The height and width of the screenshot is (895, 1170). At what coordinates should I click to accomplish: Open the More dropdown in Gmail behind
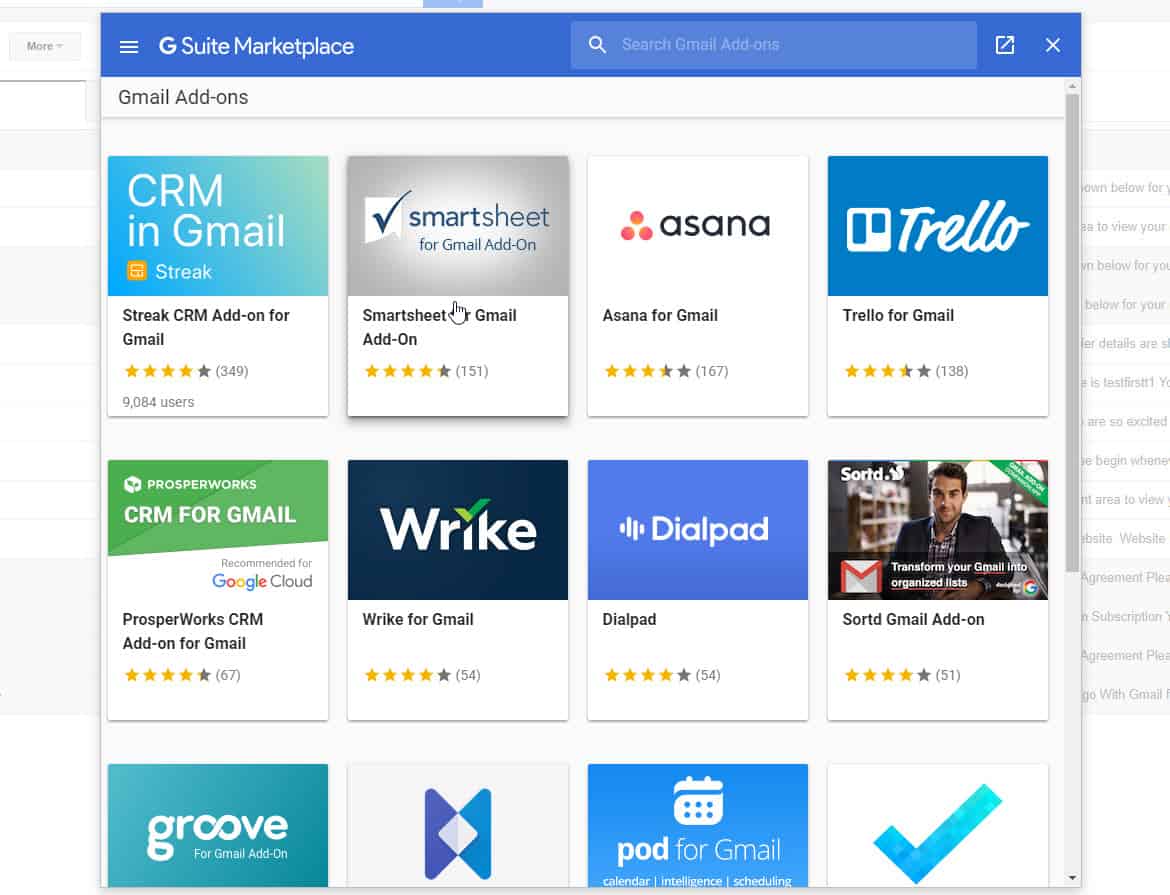[x=44, y=46]
